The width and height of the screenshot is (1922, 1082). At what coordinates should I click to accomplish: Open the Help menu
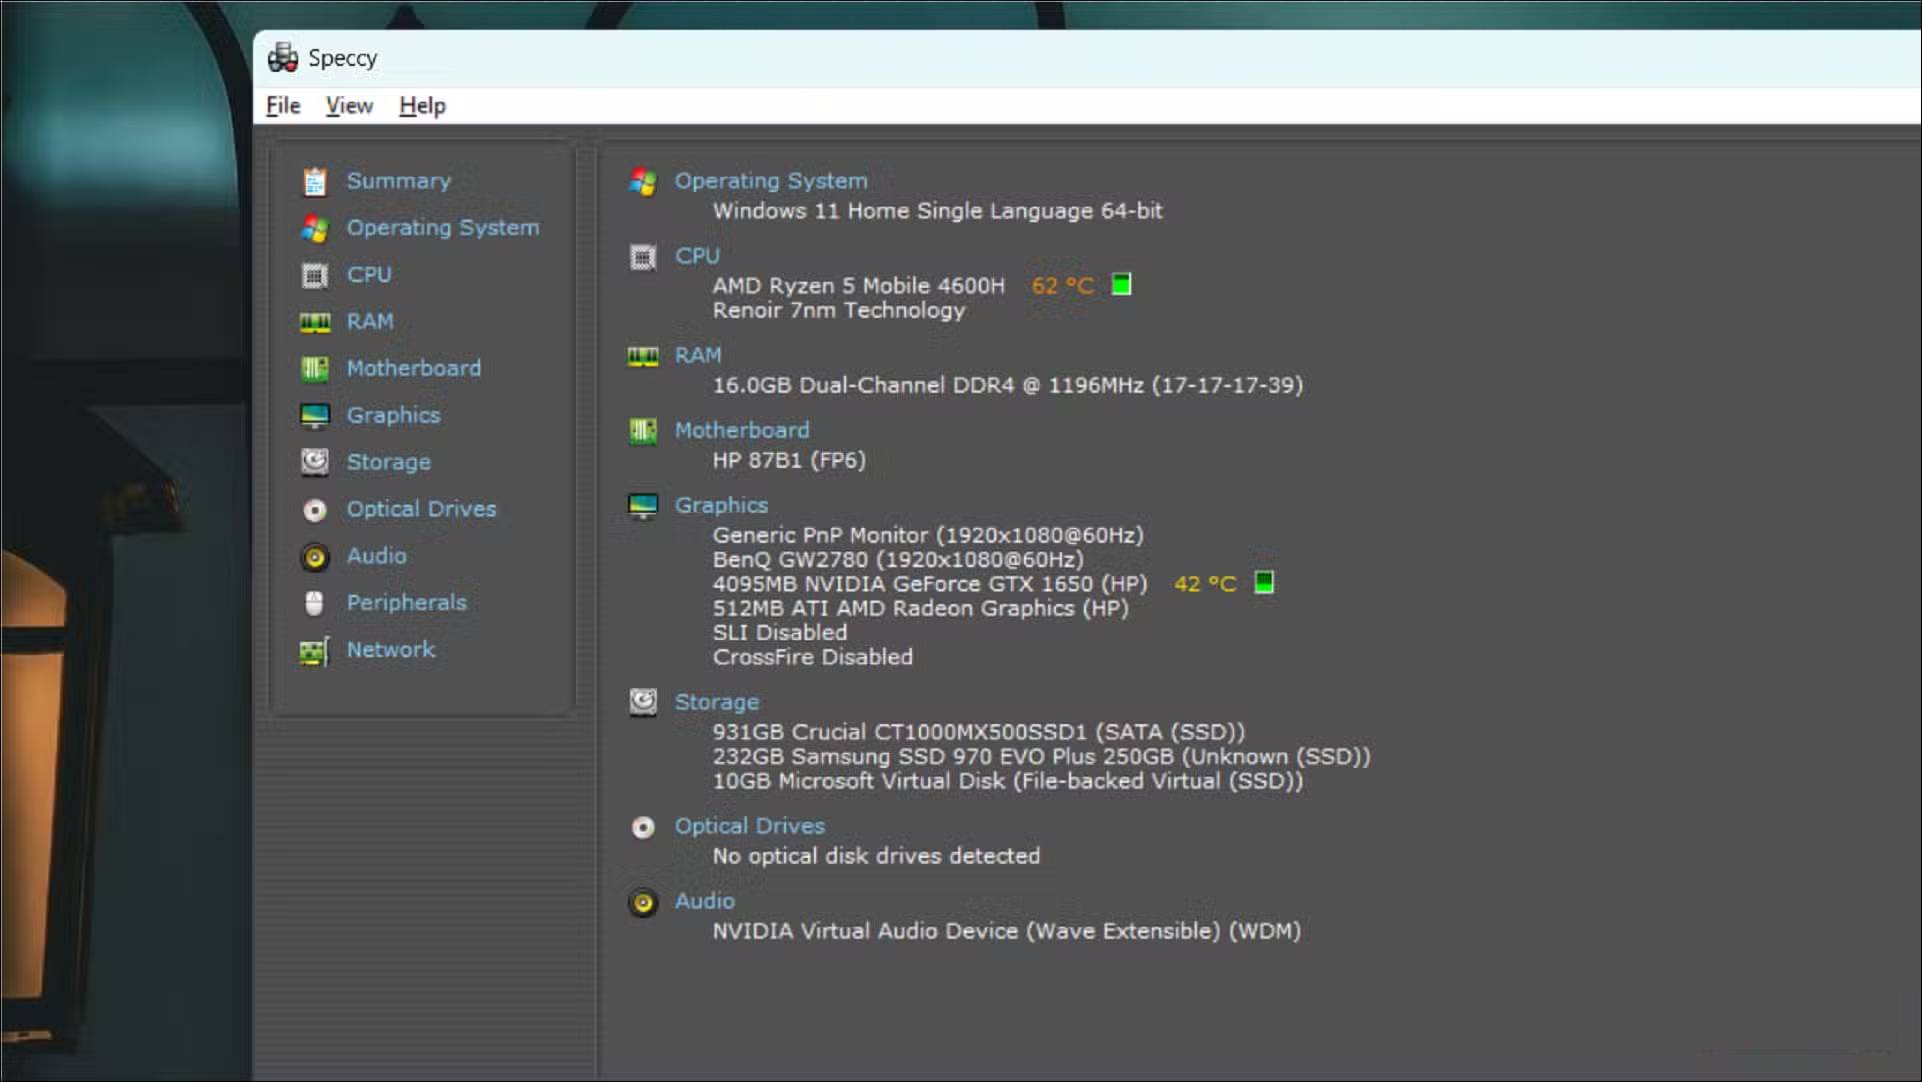[x=422, y=106]
